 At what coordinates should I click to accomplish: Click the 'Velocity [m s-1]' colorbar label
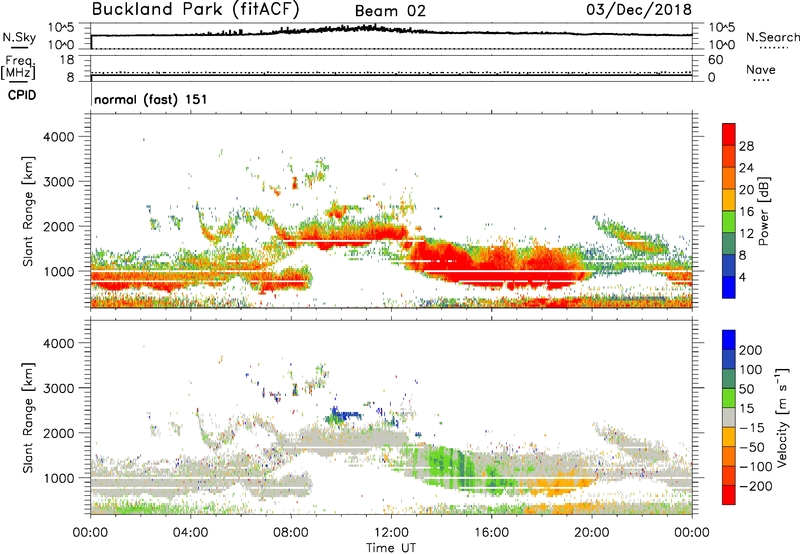pos(782,417)
